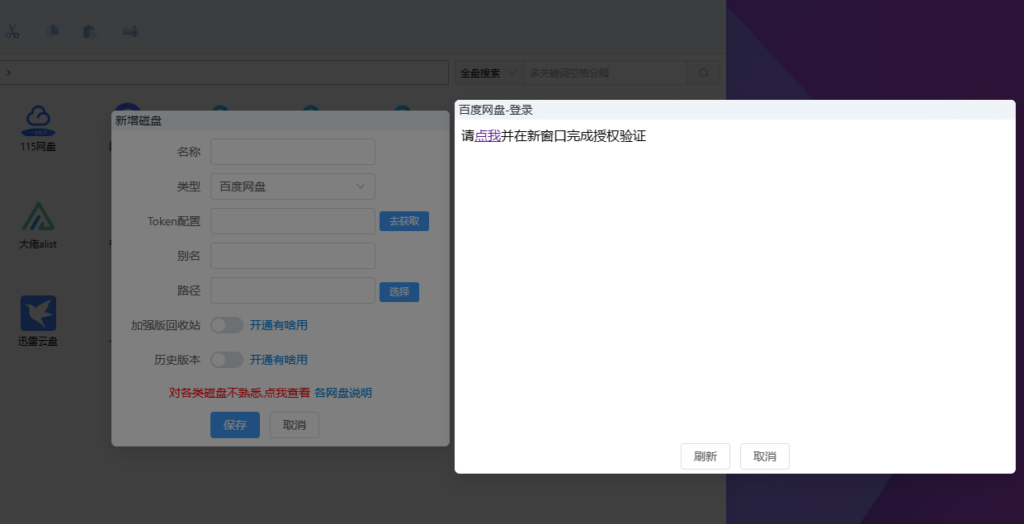
Task: Click the rename toolbar icon
Action: point(130,31)
